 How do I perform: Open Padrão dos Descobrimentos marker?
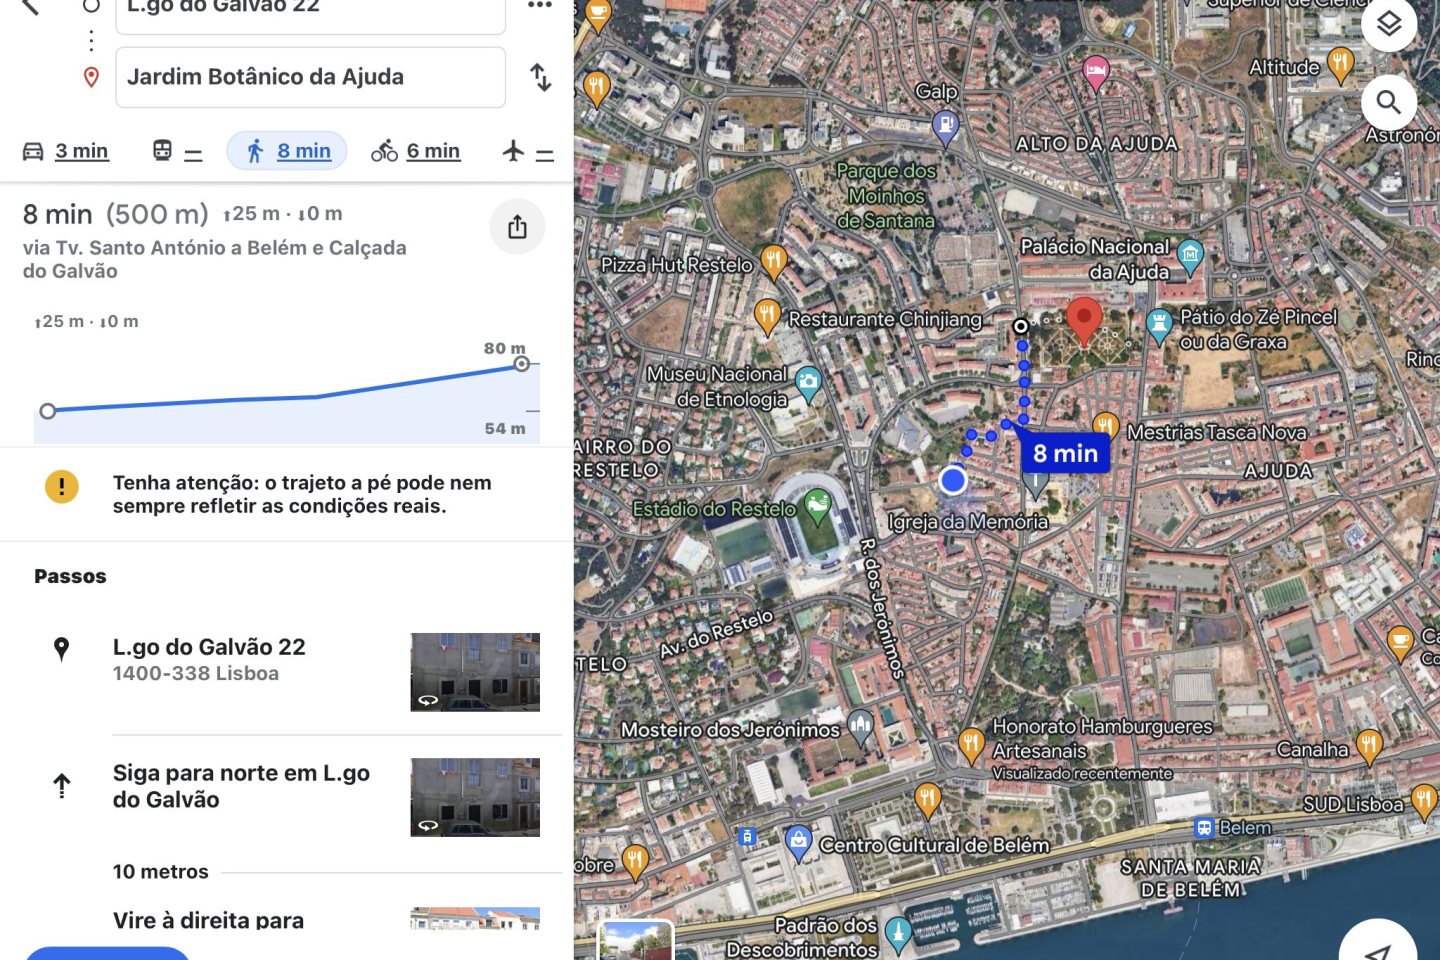(x=898, y=933)
